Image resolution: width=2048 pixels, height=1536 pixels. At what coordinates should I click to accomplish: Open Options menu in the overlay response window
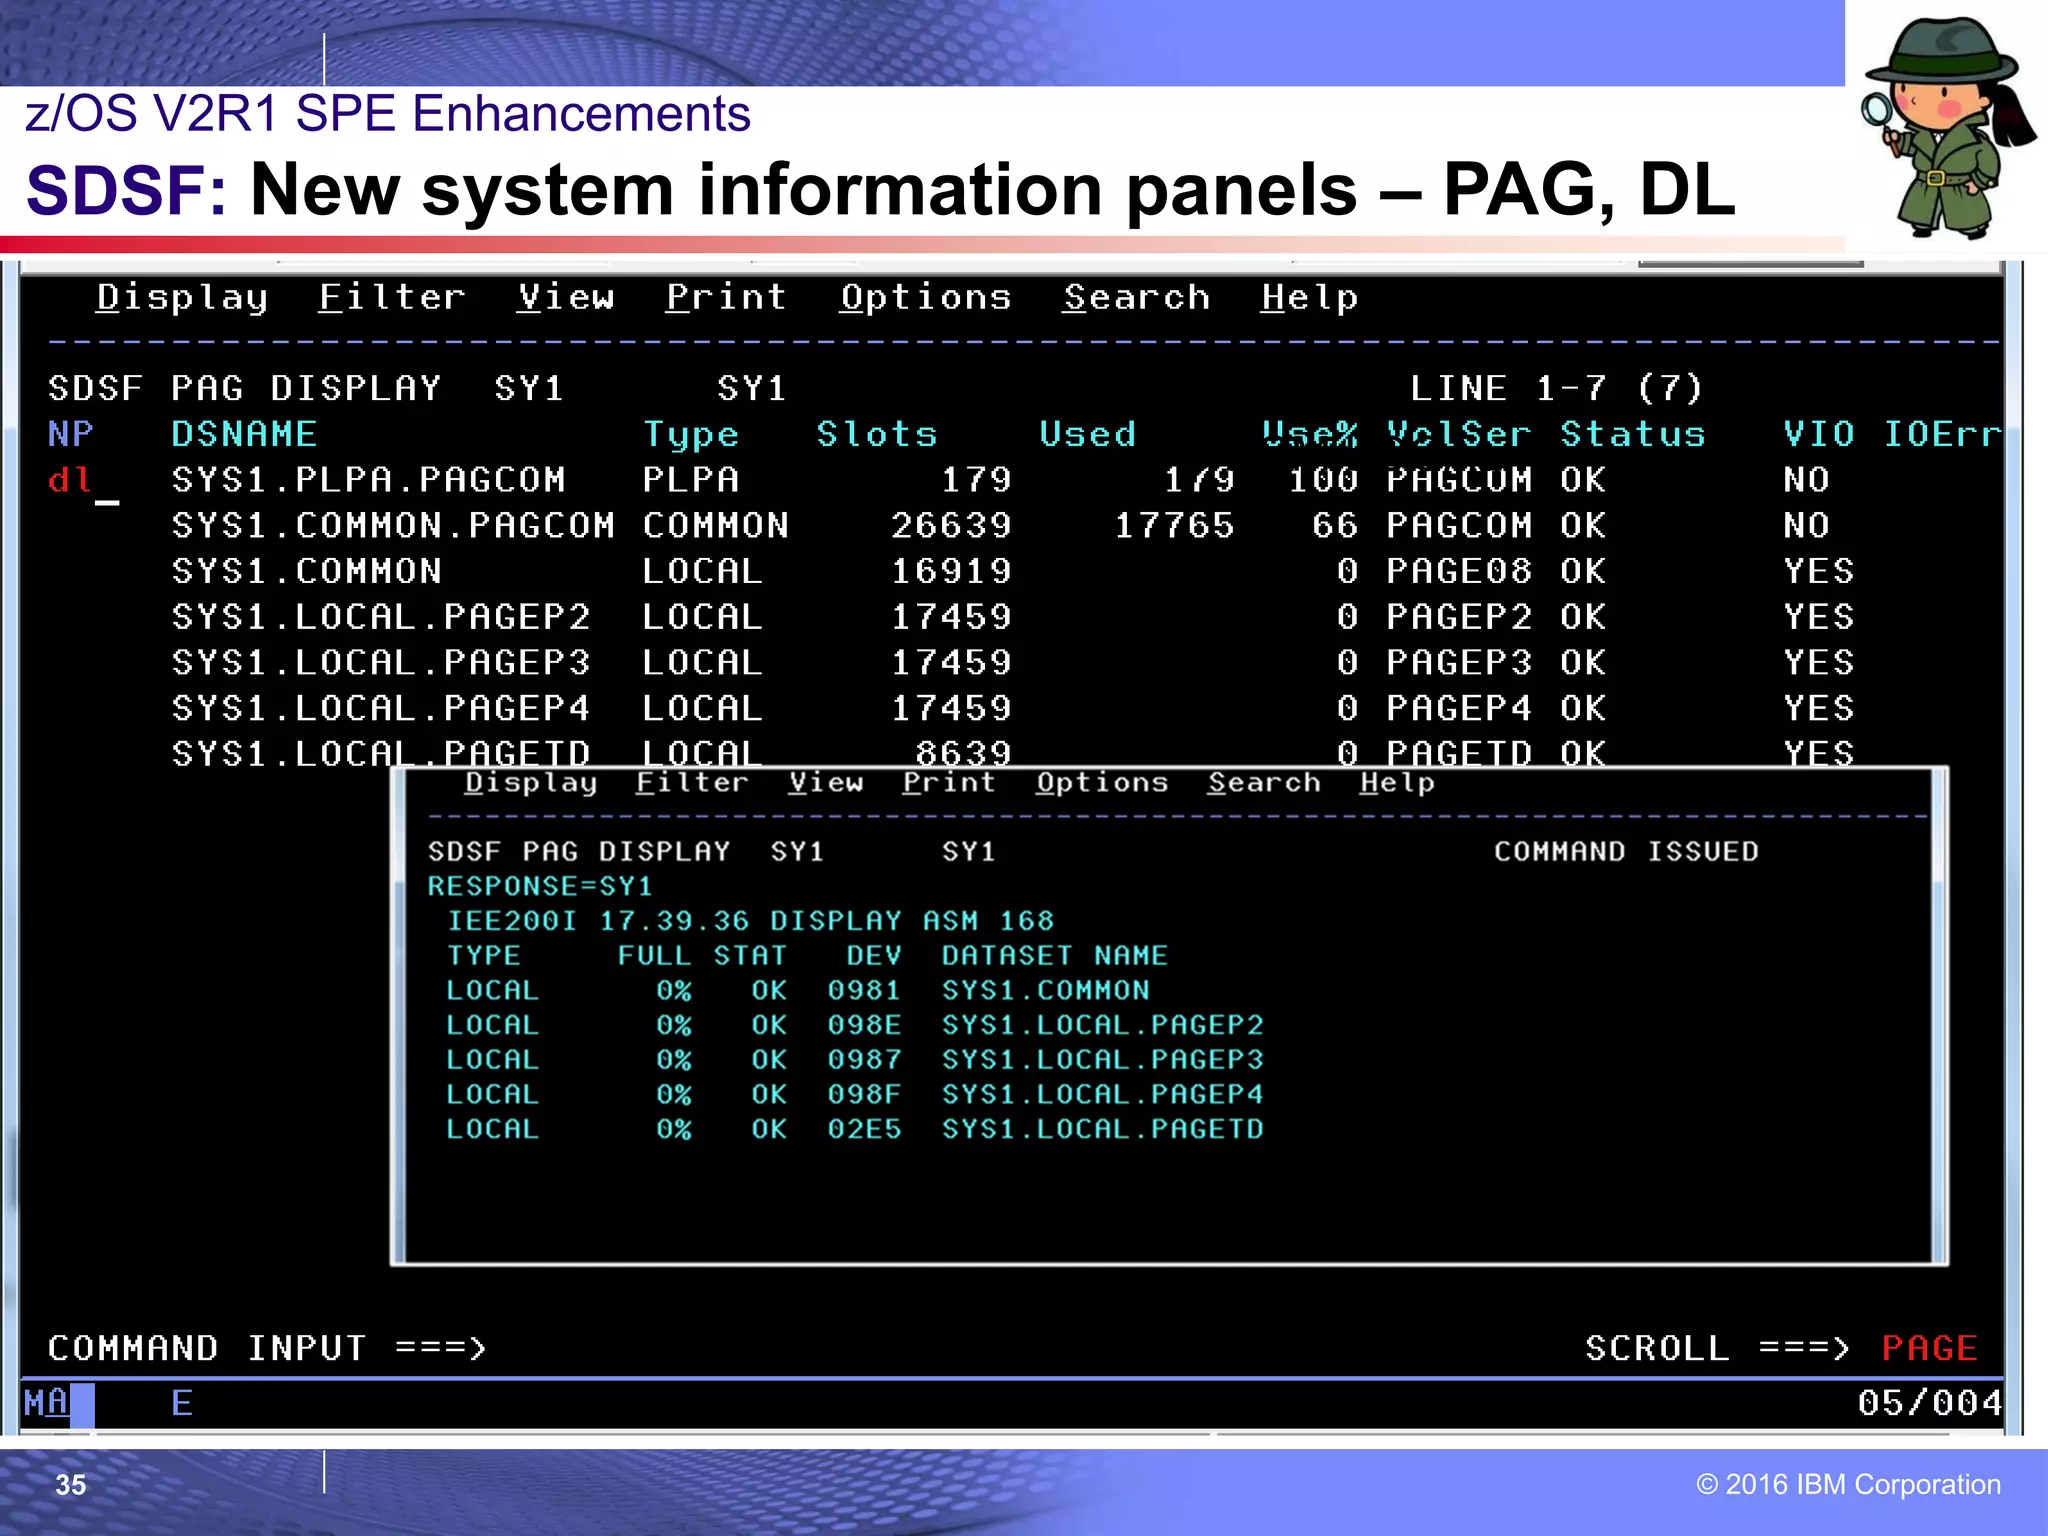1102,782
